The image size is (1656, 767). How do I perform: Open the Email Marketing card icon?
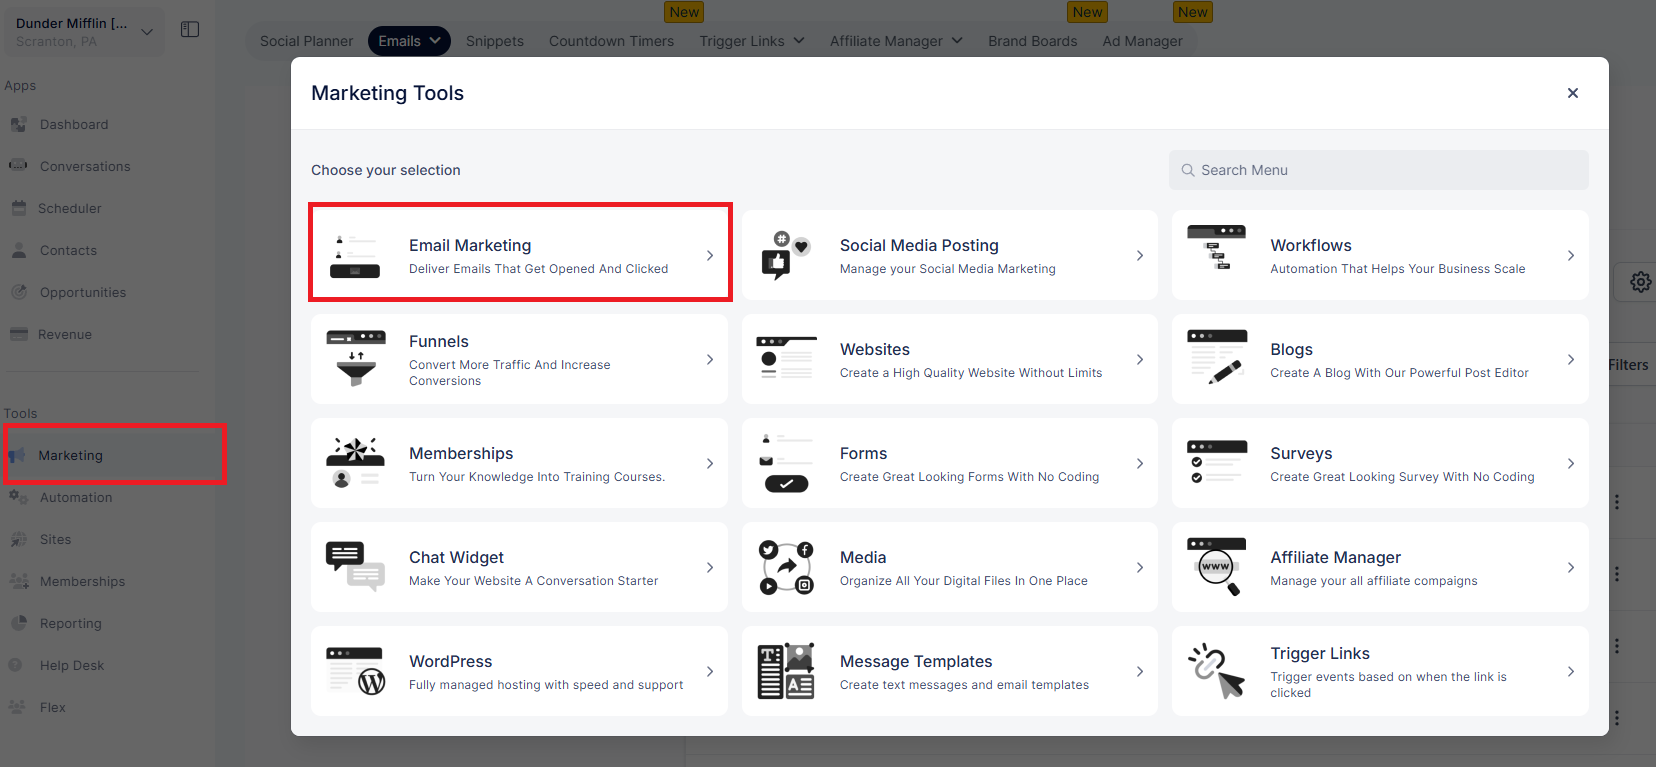point(355,257)
